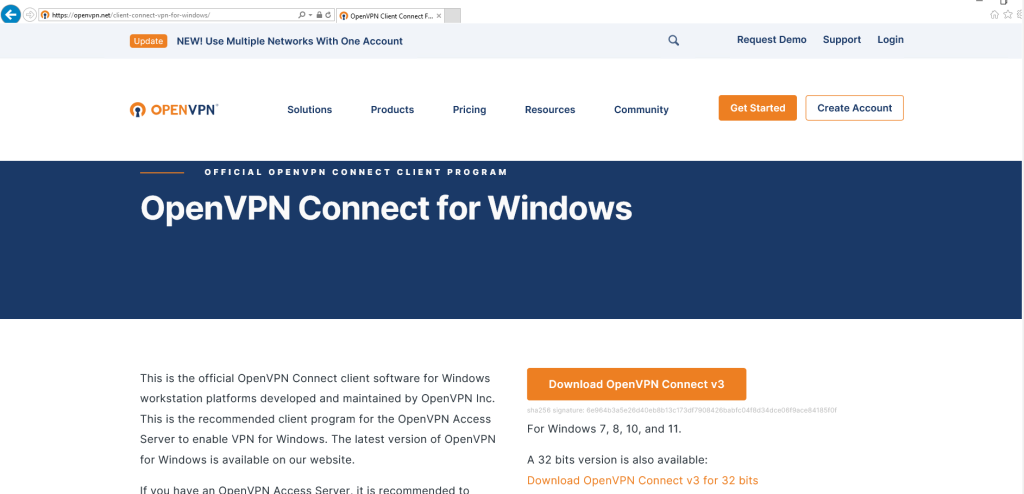Click the orange Update badge

pos(148,41)
